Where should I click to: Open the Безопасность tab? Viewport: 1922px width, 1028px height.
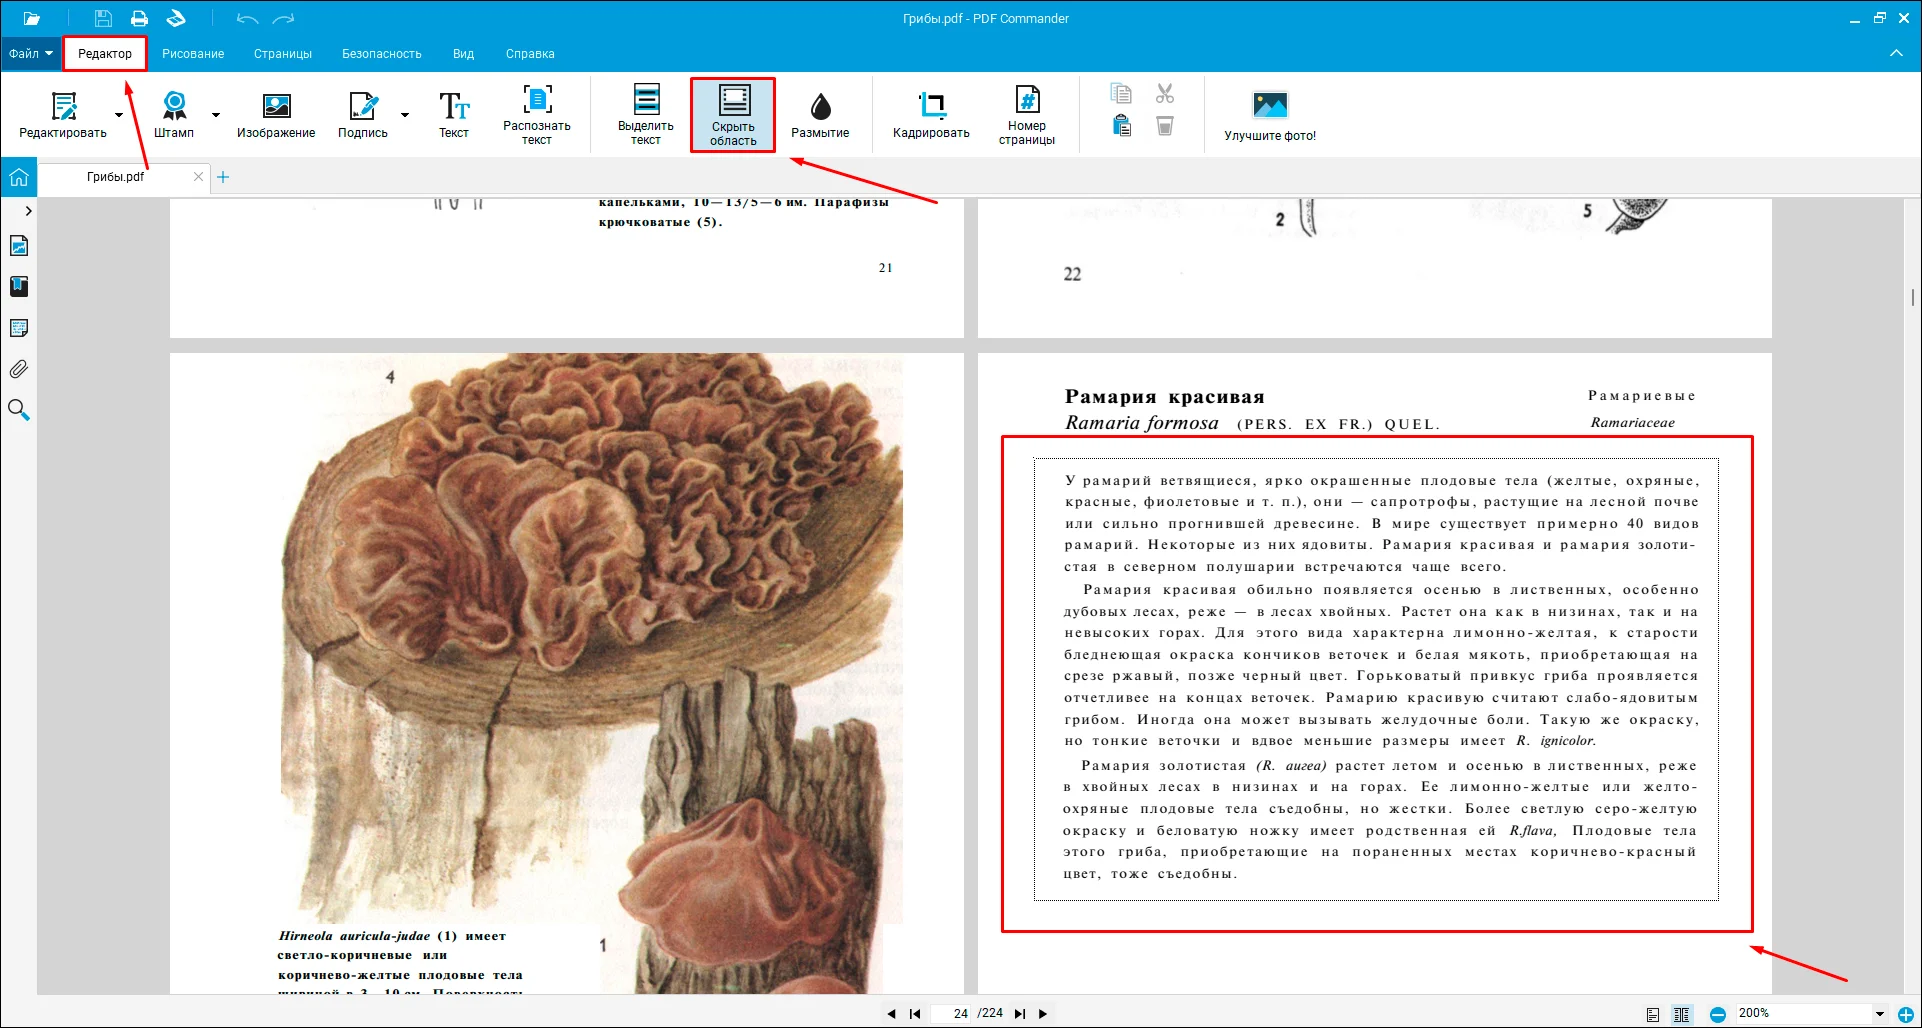click(382, 54)
